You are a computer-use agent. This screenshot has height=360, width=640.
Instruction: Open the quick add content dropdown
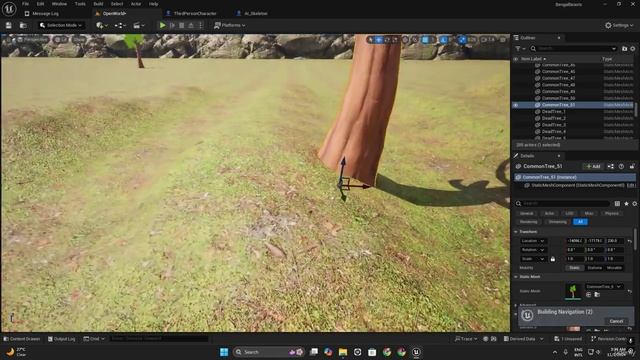tap(102, 25)
